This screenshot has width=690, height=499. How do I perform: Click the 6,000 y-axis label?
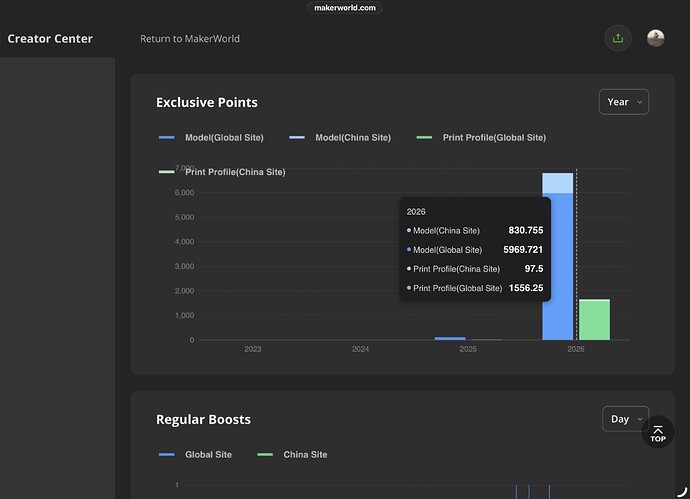184,193
